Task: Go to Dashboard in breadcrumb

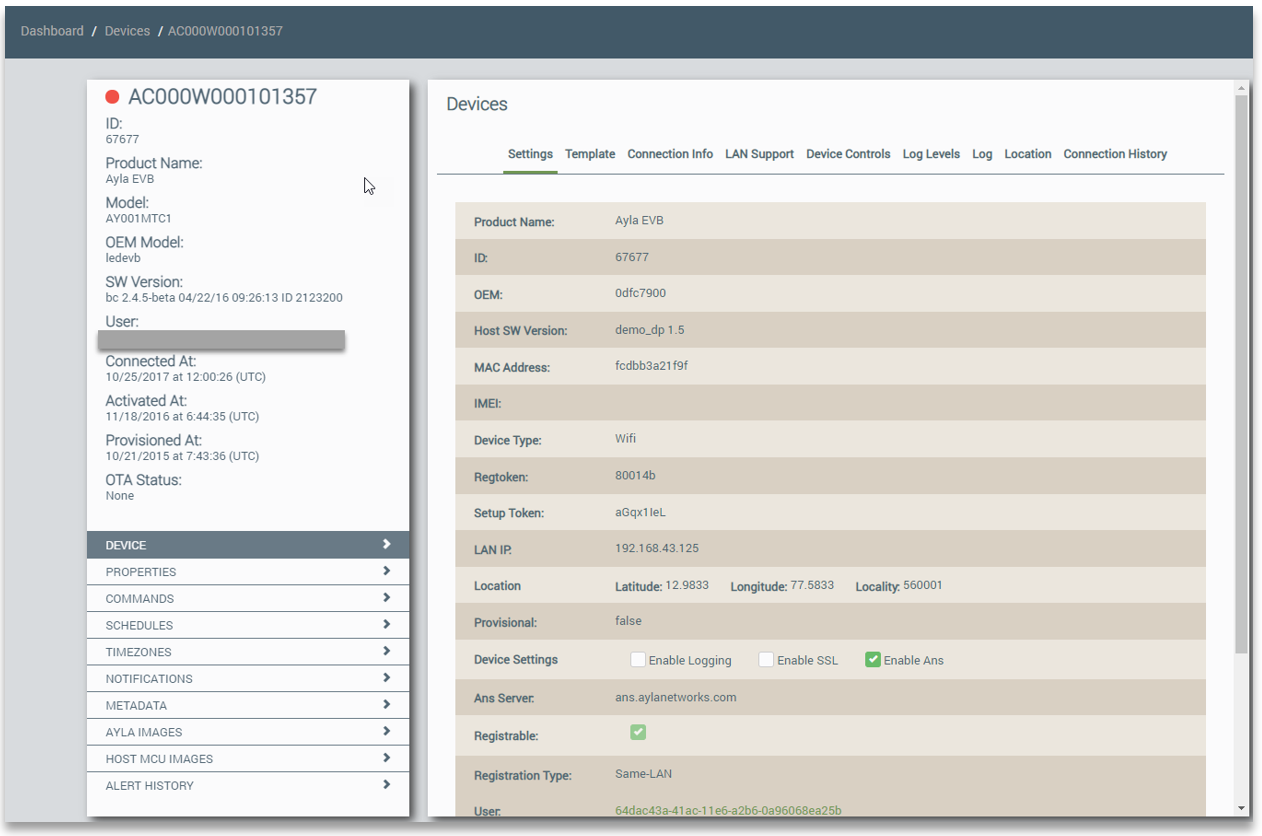Action: (52, 31)
